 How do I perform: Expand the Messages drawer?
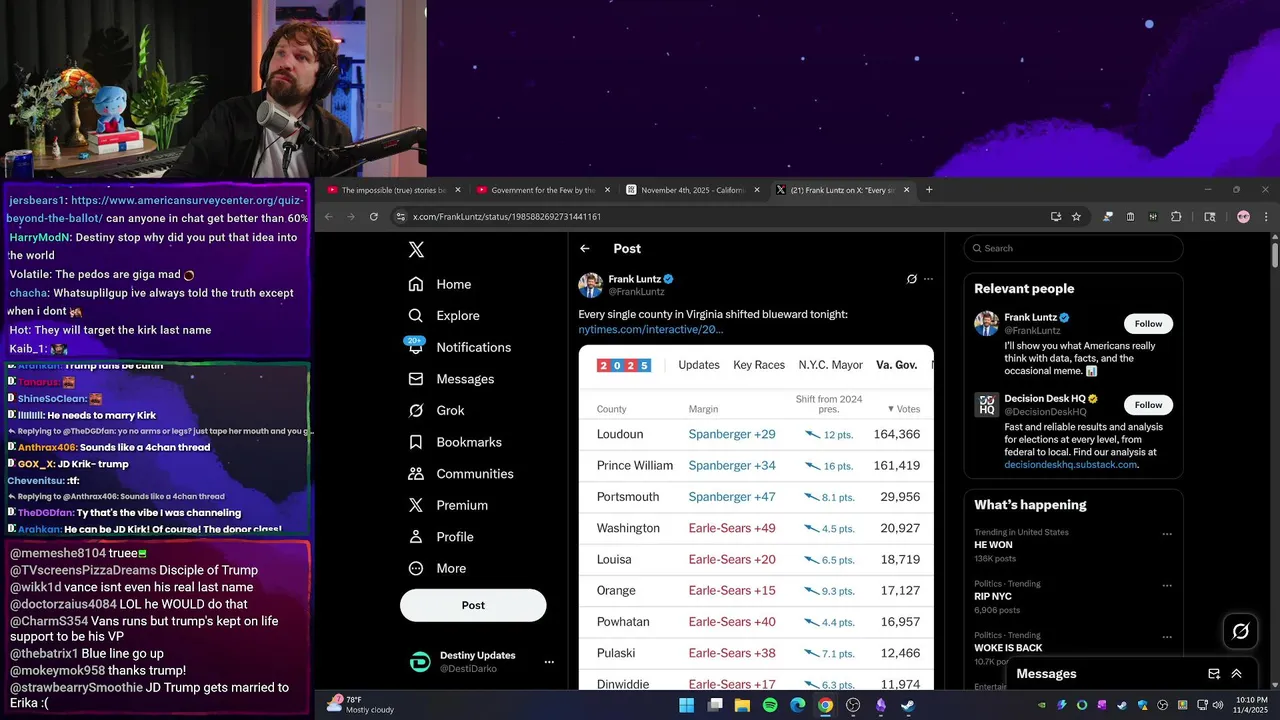coord(1237,674)
